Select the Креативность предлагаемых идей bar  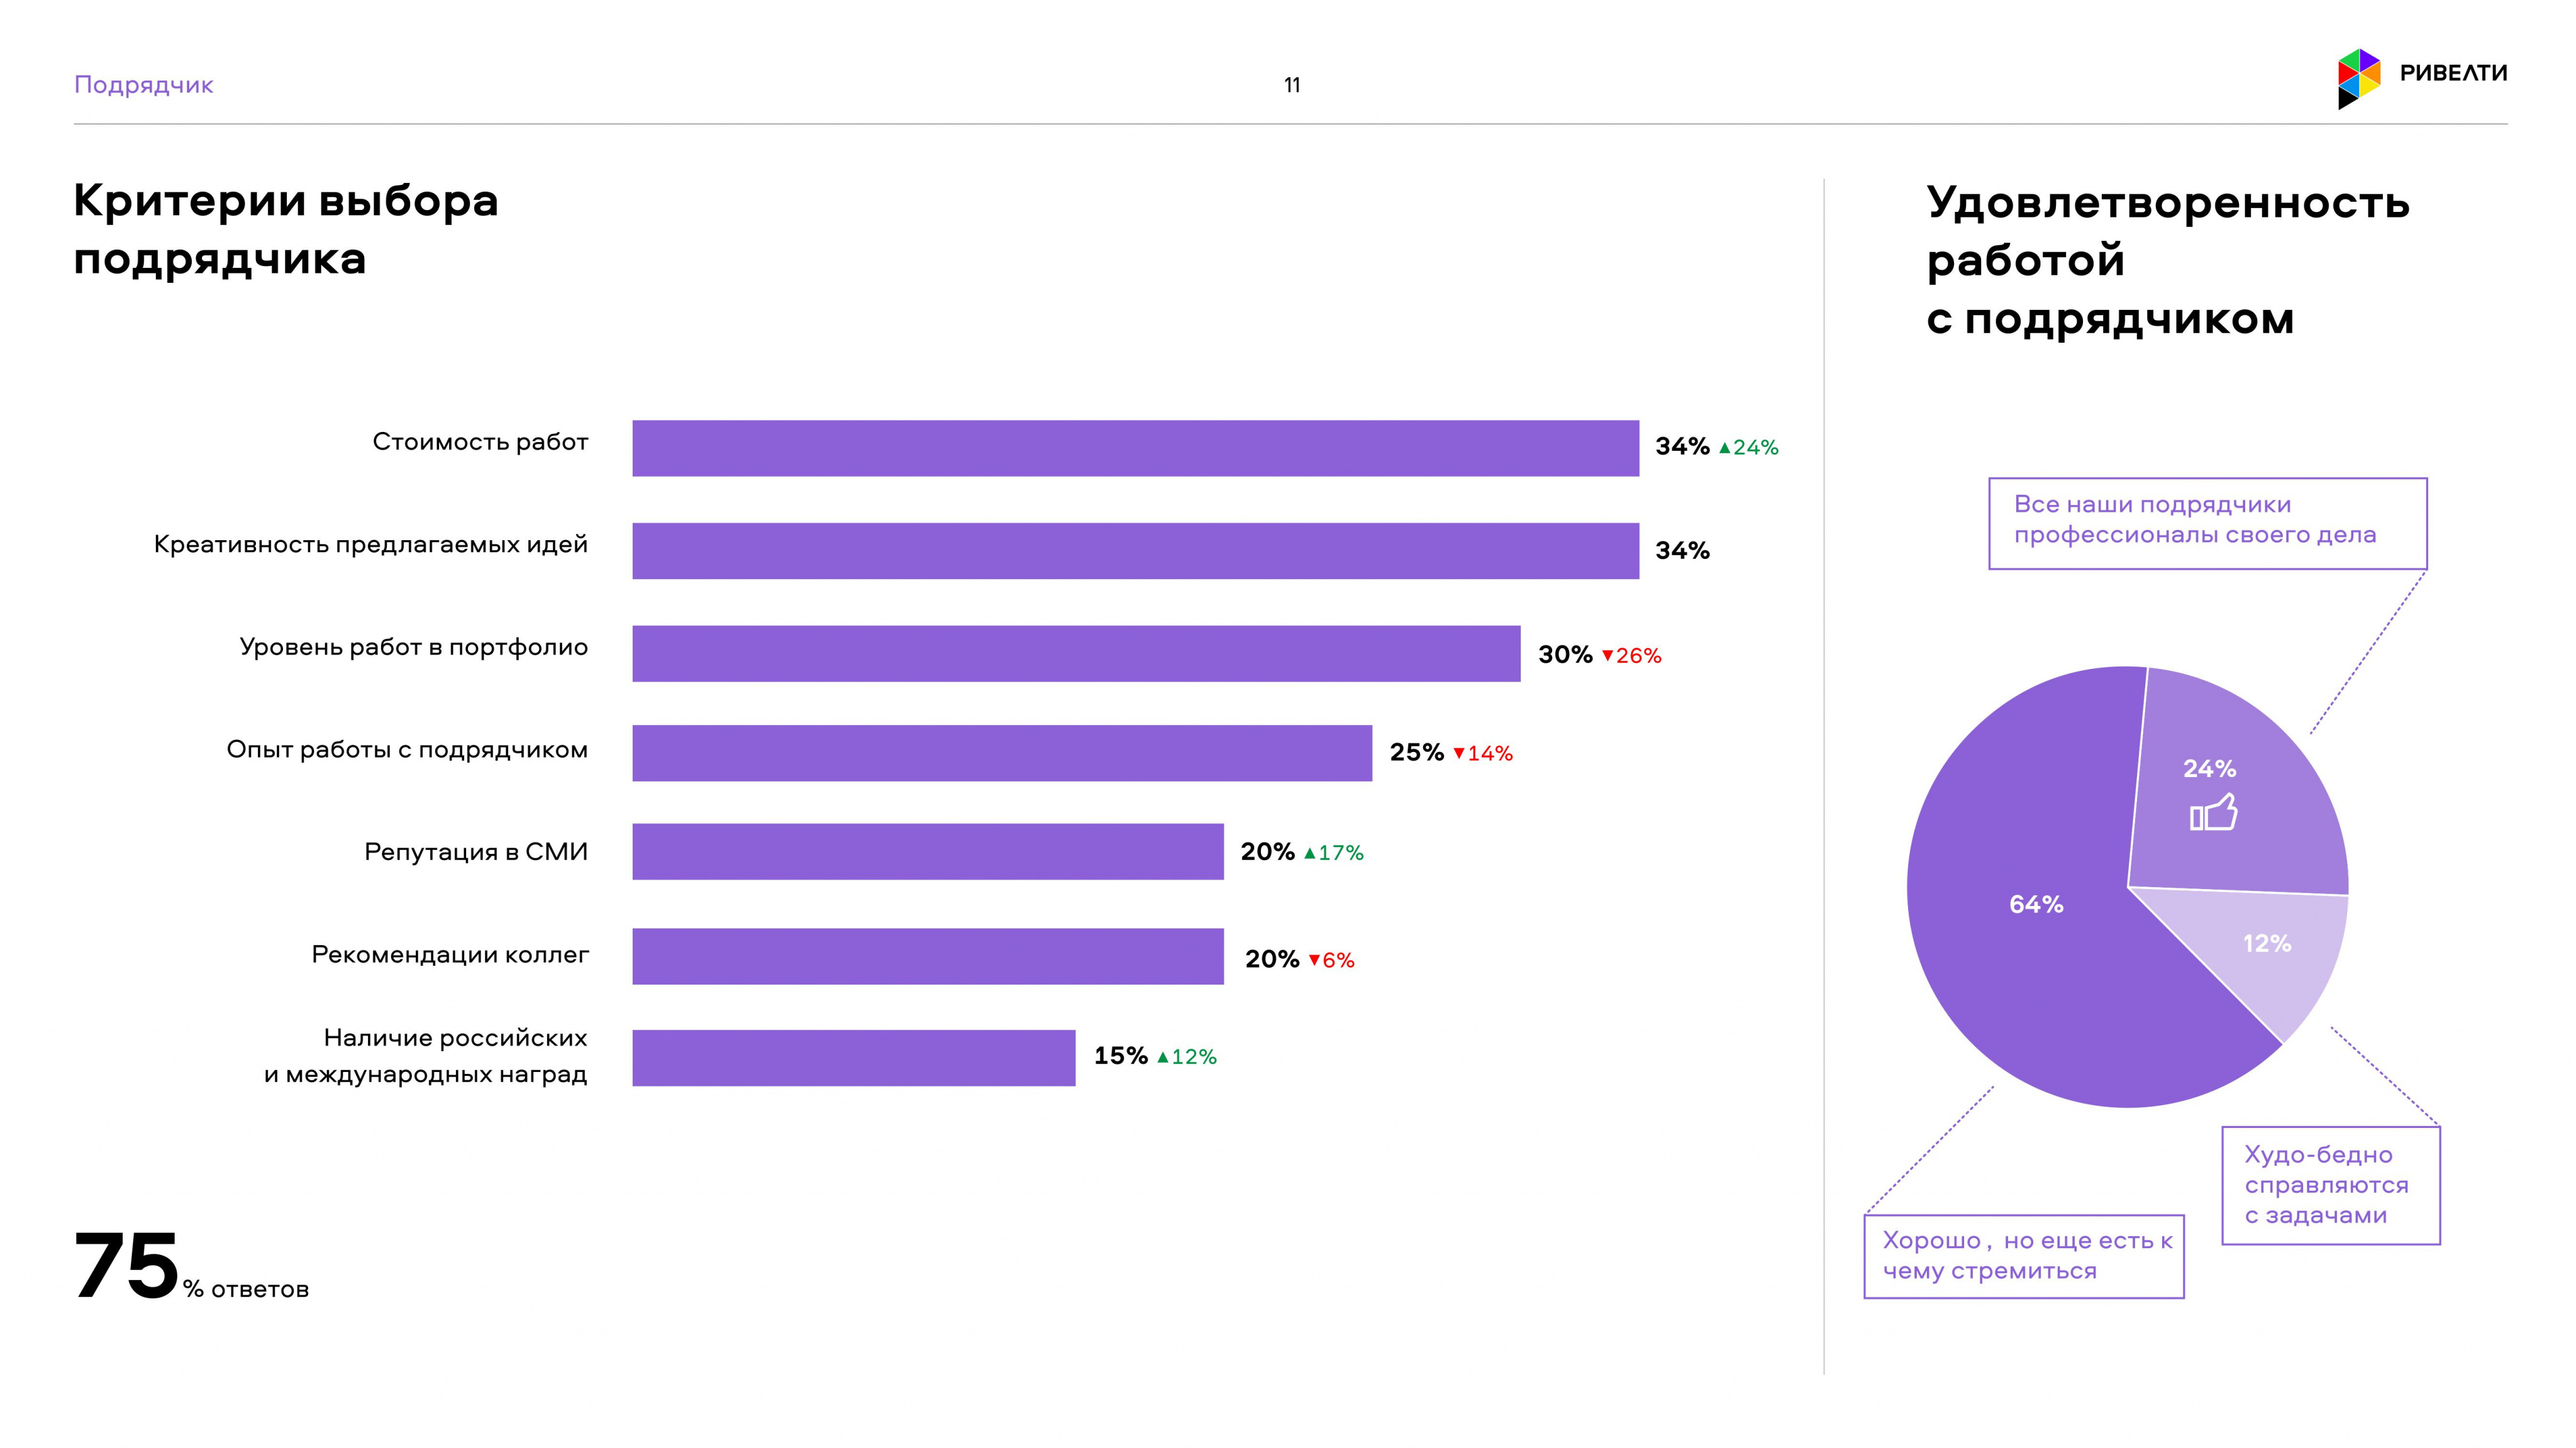[x=1136, y=551]
